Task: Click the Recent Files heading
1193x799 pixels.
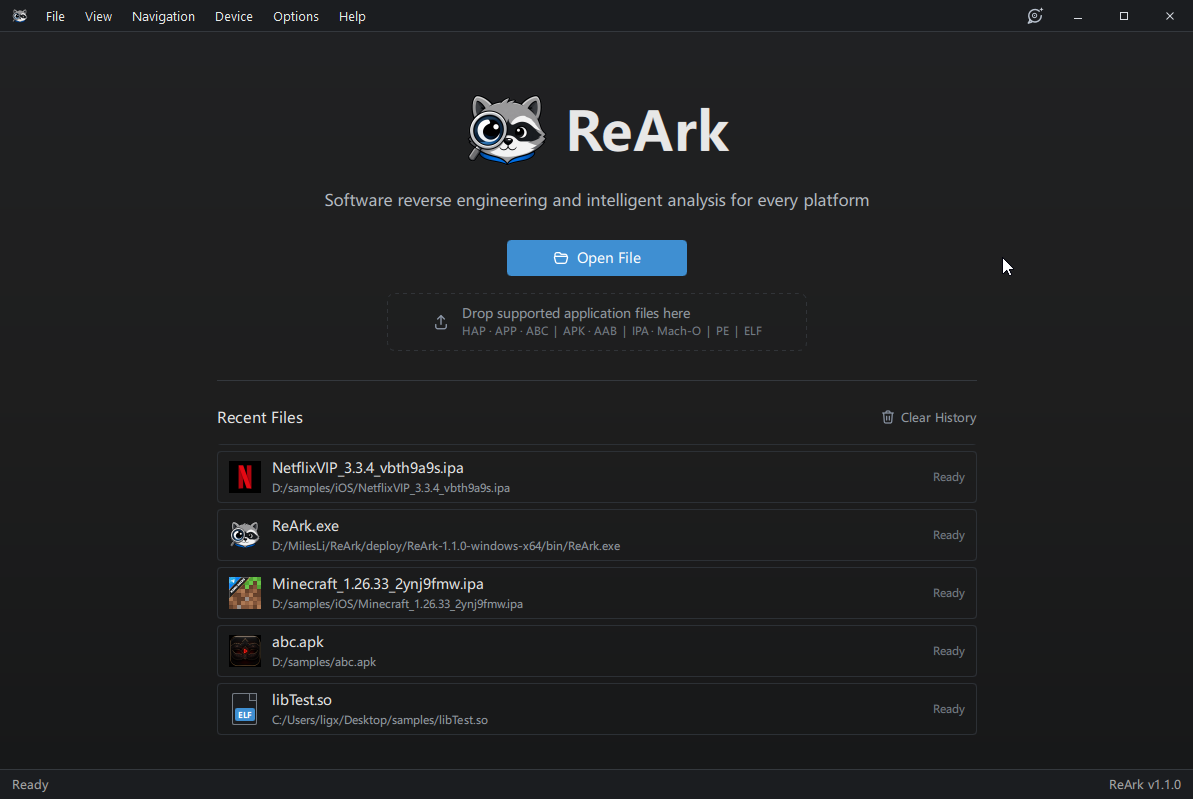Action: pyautogui.click(x=260, y=417)
